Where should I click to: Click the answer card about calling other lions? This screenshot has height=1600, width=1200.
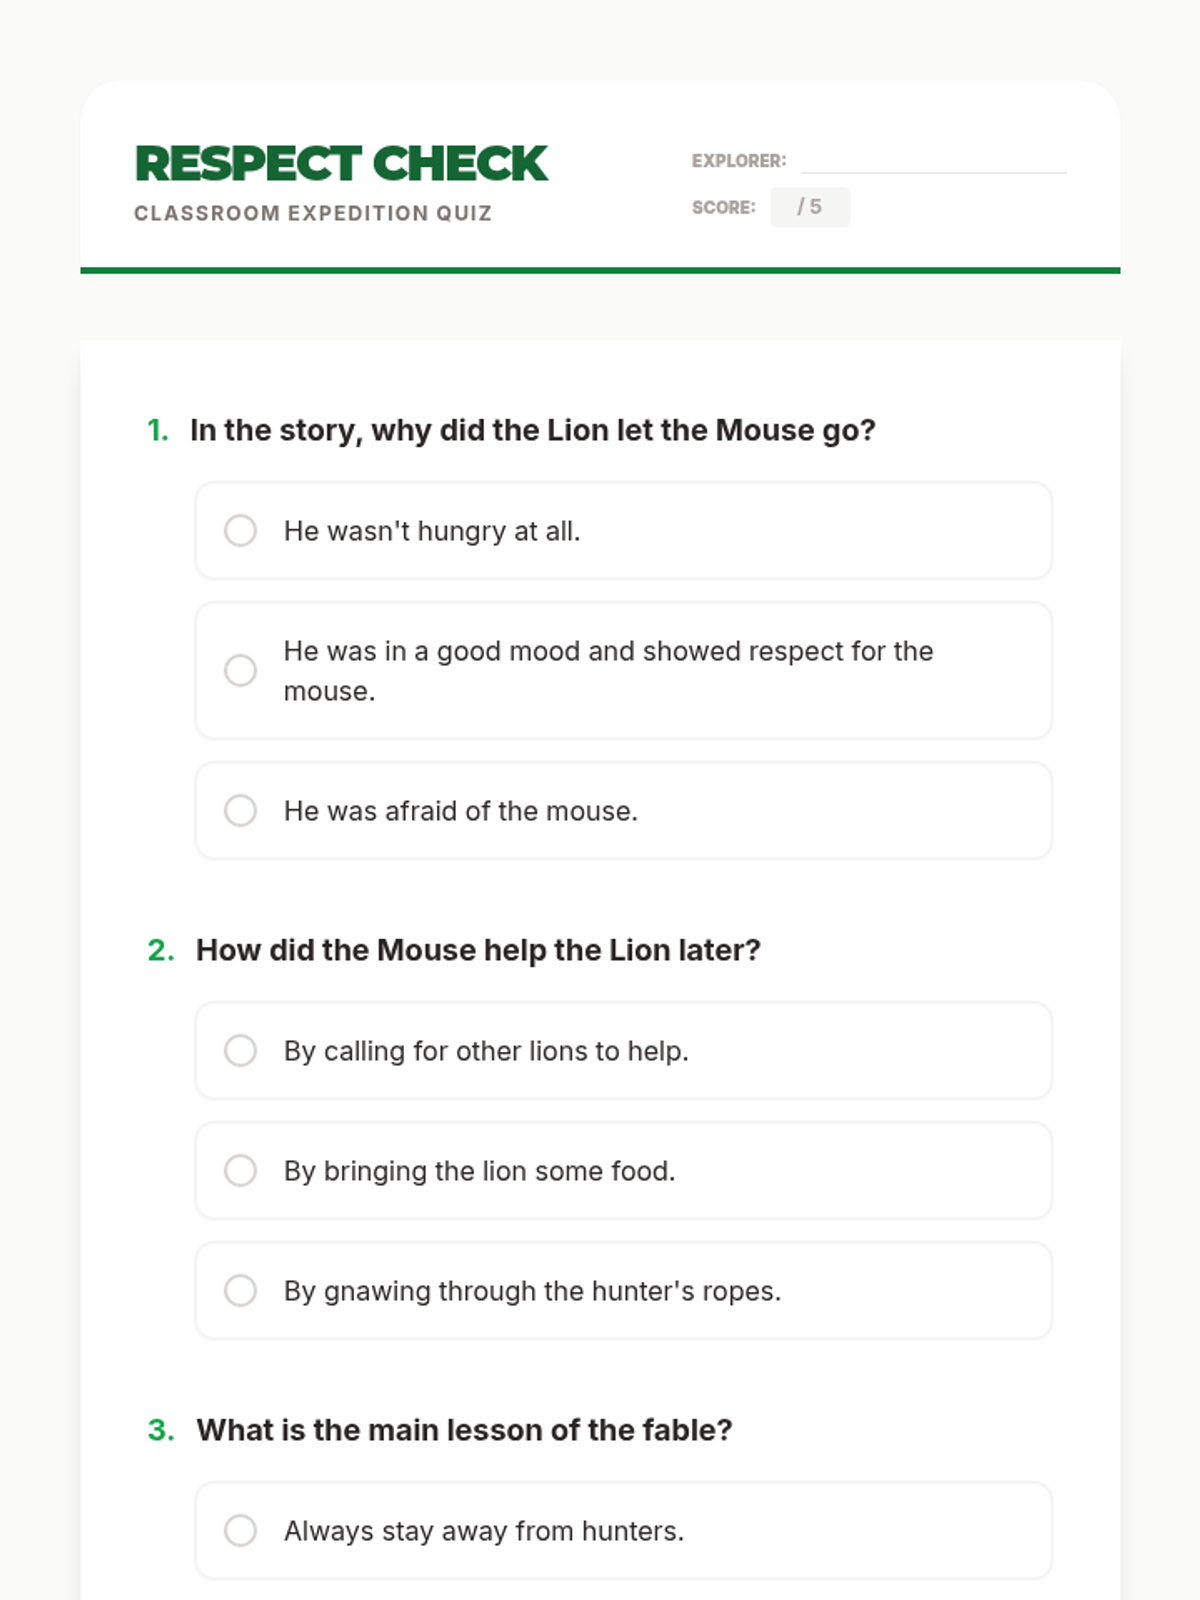tap(624, 1050)
